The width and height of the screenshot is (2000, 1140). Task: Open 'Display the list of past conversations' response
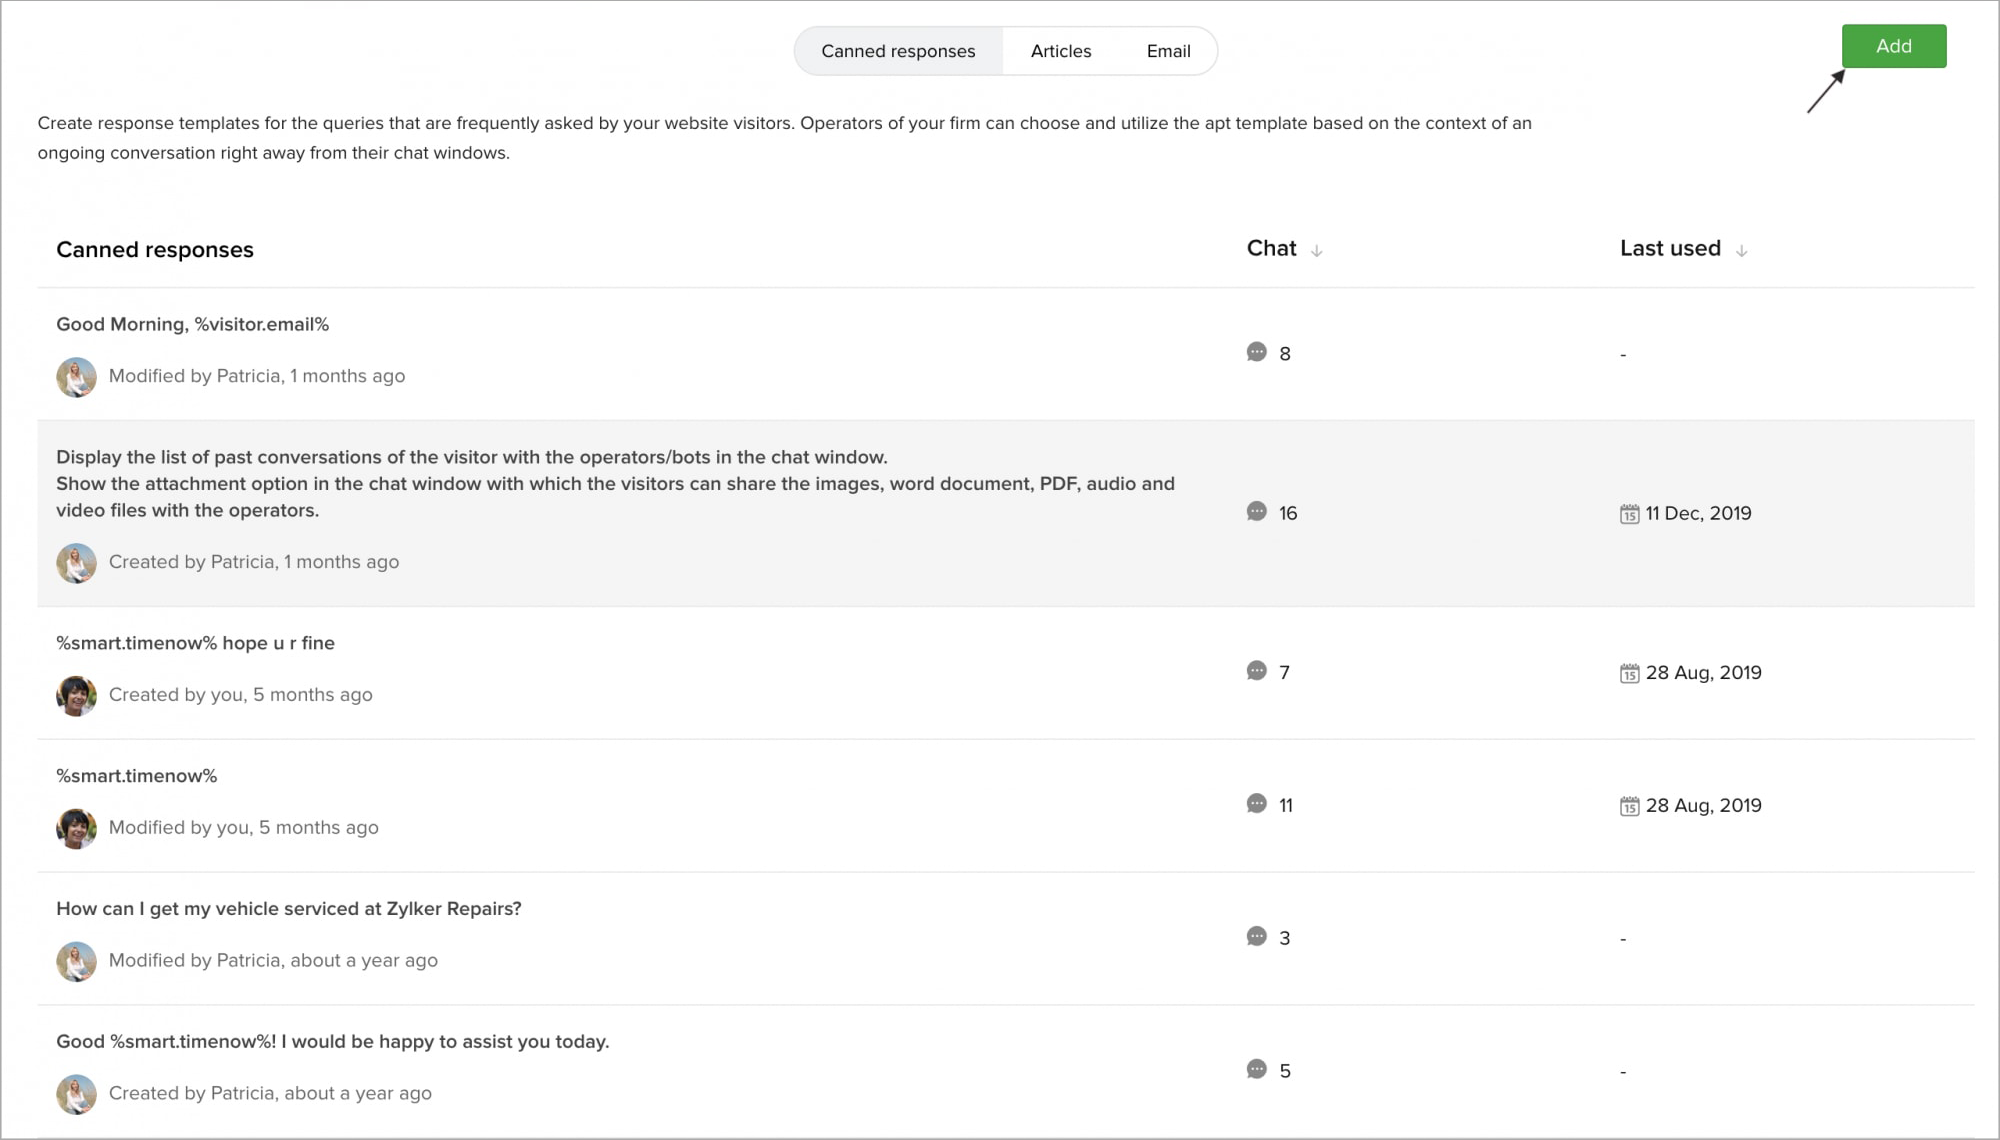point(471,457)
